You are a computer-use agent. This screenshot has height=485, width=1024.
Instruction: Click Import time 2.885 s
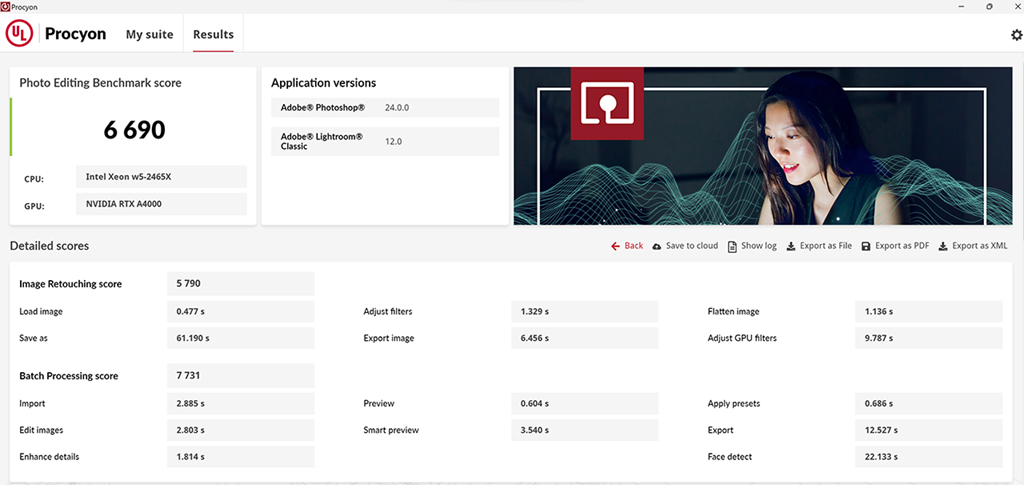tap(241, 403)
